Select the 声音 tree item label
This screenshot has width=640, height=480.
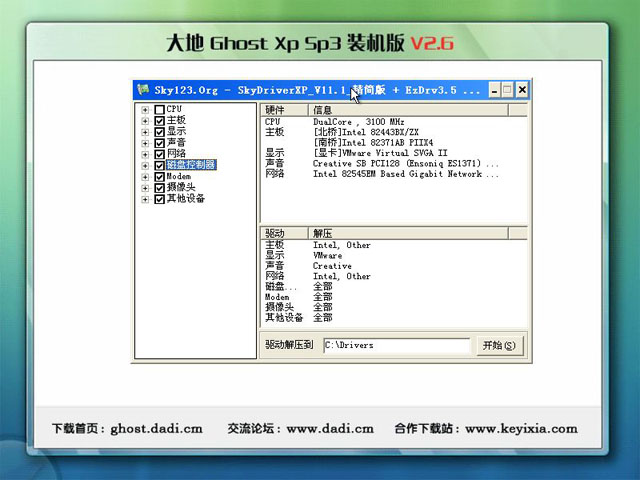click(x=176, y=142)
